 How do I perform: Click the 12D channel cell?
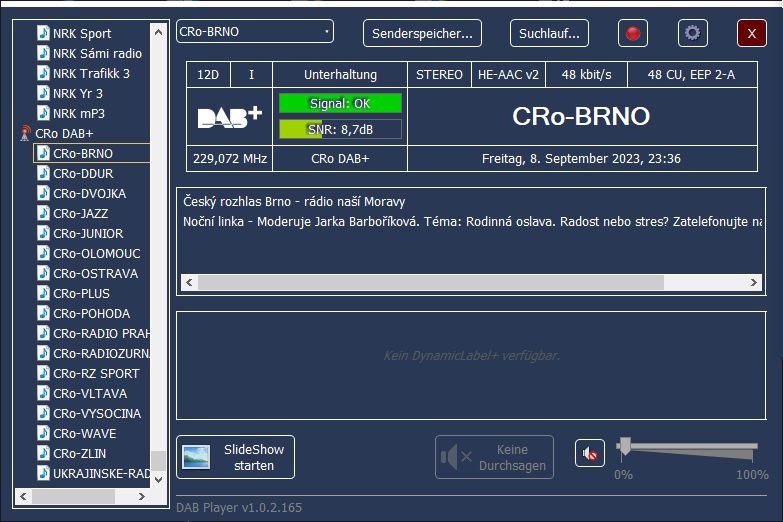(208, 74)
